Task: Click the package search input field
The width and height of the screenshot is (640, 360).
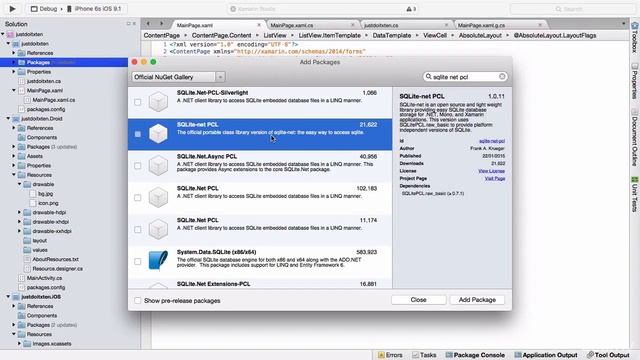Action: coord(465,77)
